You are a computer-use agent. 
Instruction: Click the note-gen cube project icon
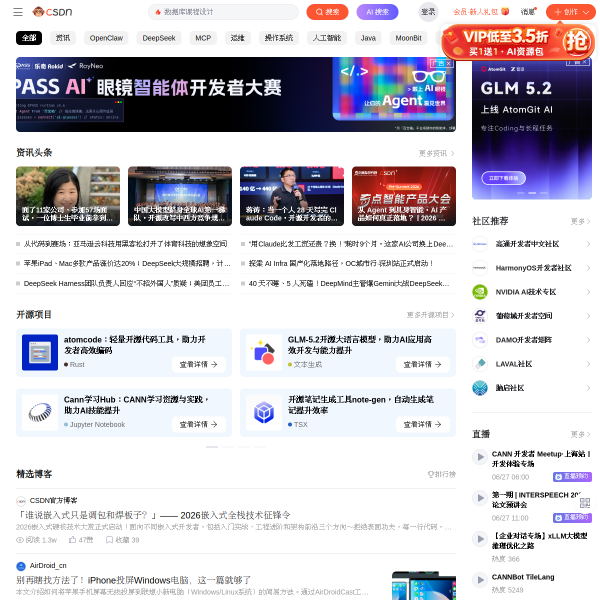point(264,412)
